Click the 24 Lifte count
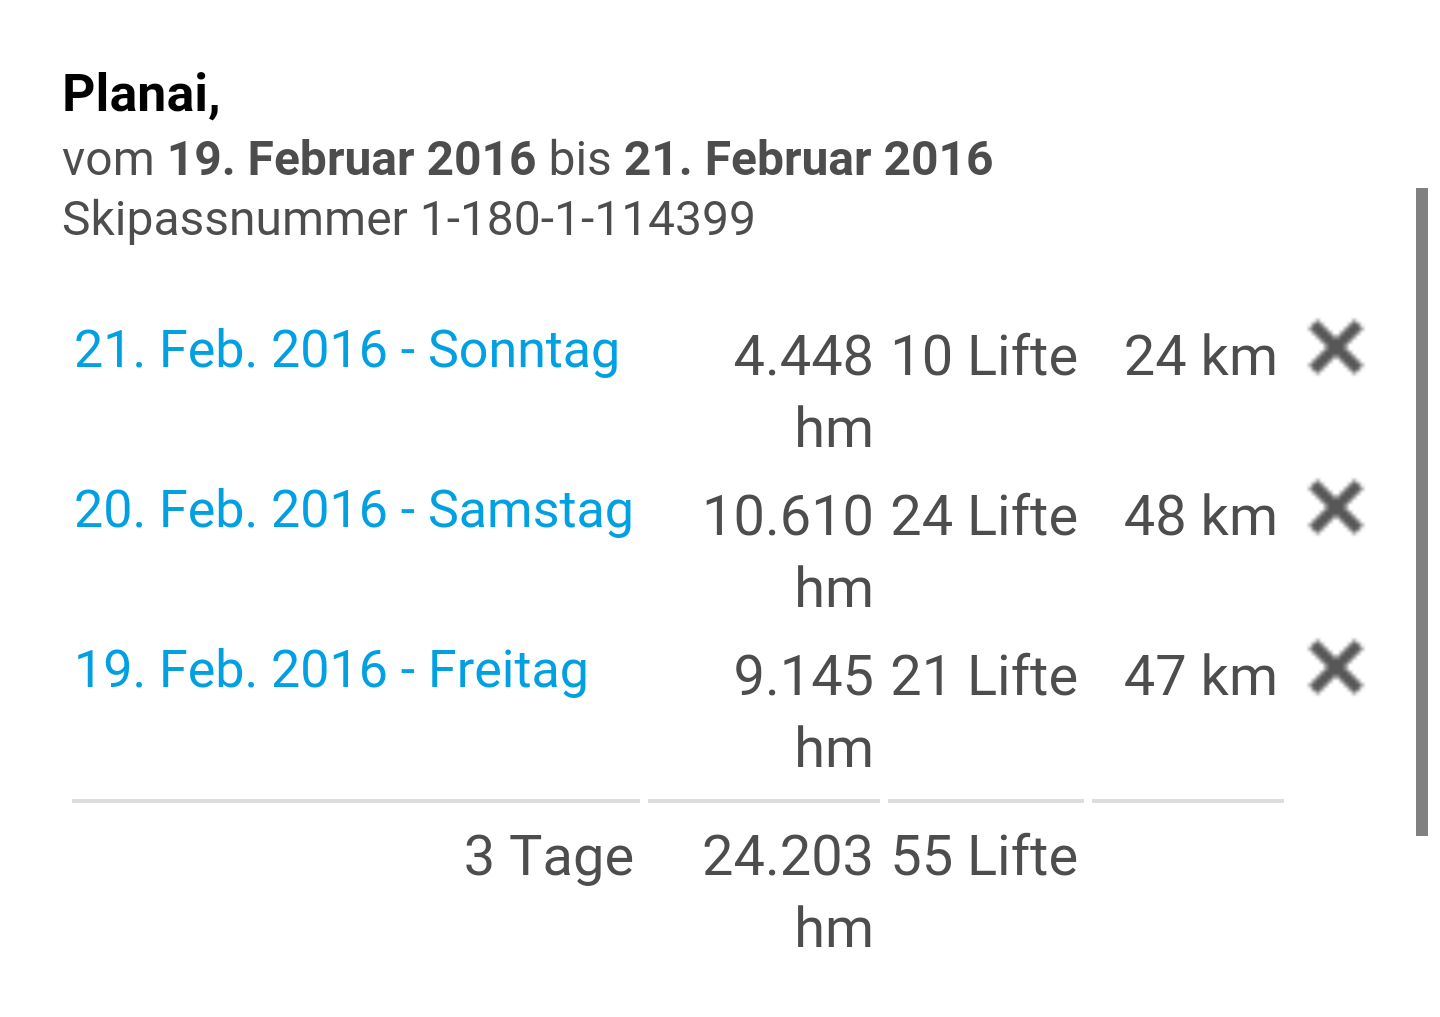This screenshot has width=1440, height=1017. (x=984, y=517)
